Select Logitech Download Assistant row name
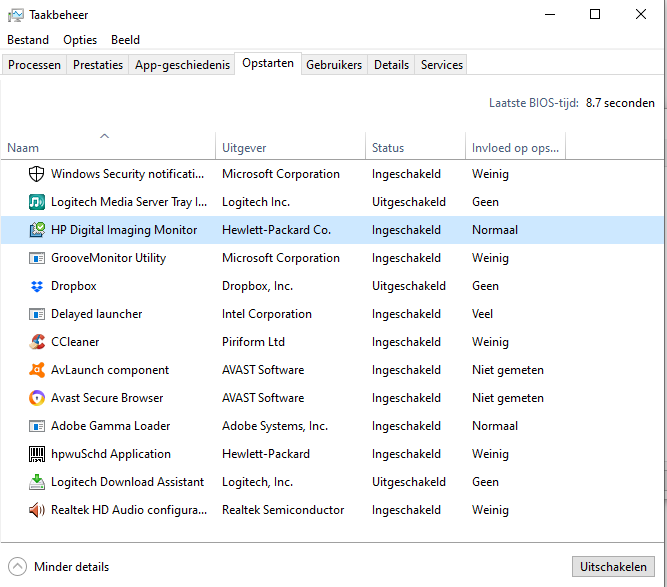Screen dimensions: 667x587 pos(127,482)
